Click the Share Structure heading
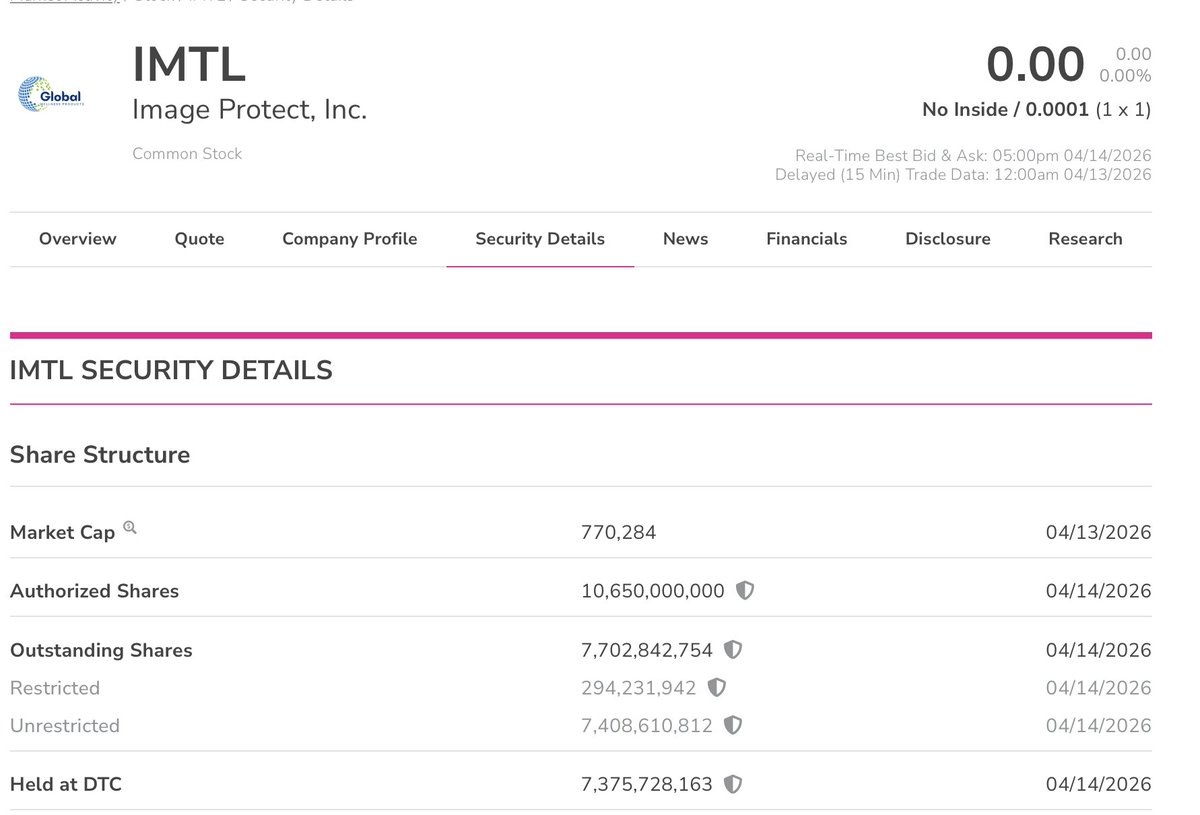 100,455
